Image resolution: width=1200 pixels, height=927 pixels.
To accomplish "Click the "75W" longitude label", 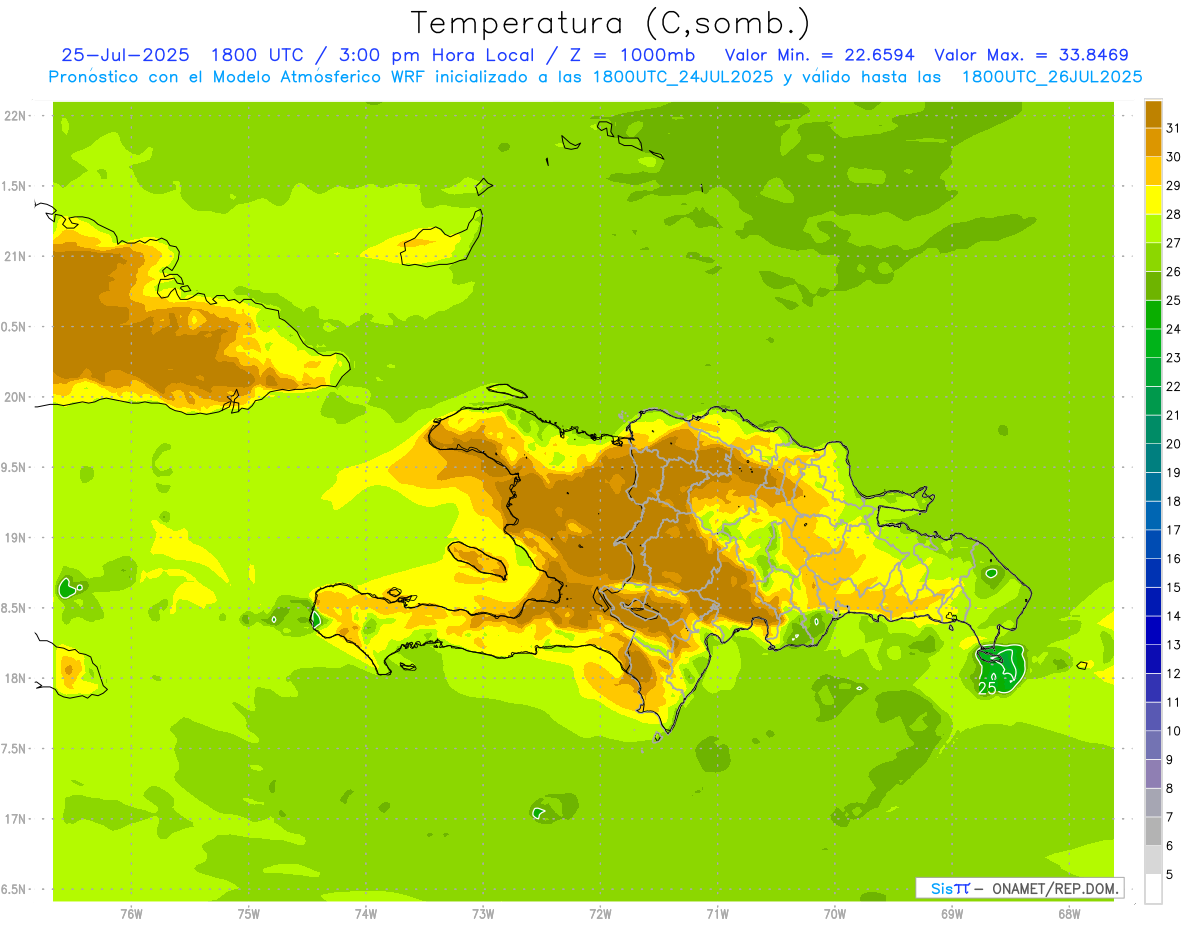I will 248,913.
